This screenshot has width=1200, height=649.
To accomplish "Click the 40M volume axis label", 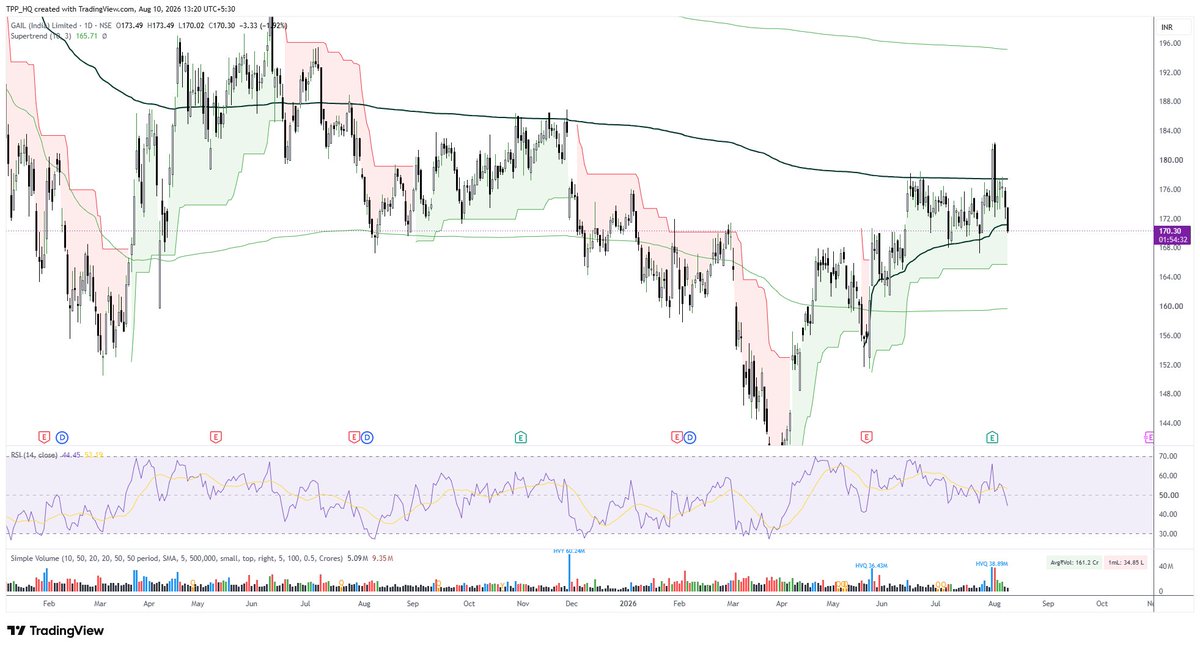I will click(1166, 565).
